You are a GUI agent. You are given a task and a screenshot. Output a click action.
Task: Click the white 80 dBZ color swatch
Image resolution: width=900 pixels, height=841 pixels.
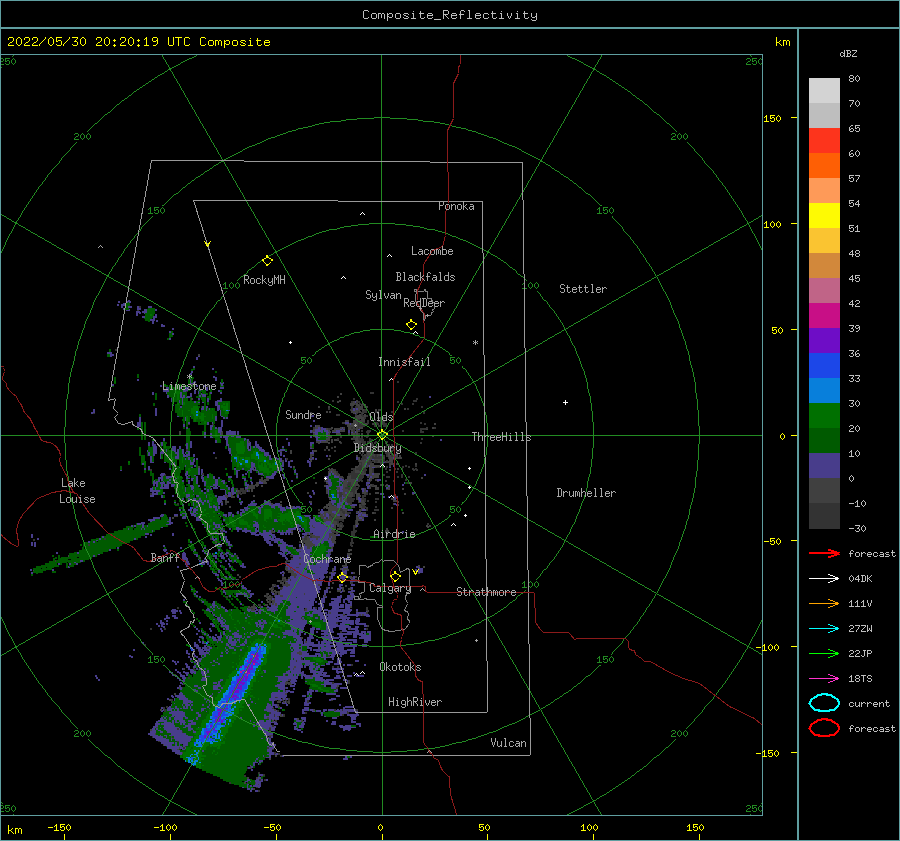click(x=824, y=90)
